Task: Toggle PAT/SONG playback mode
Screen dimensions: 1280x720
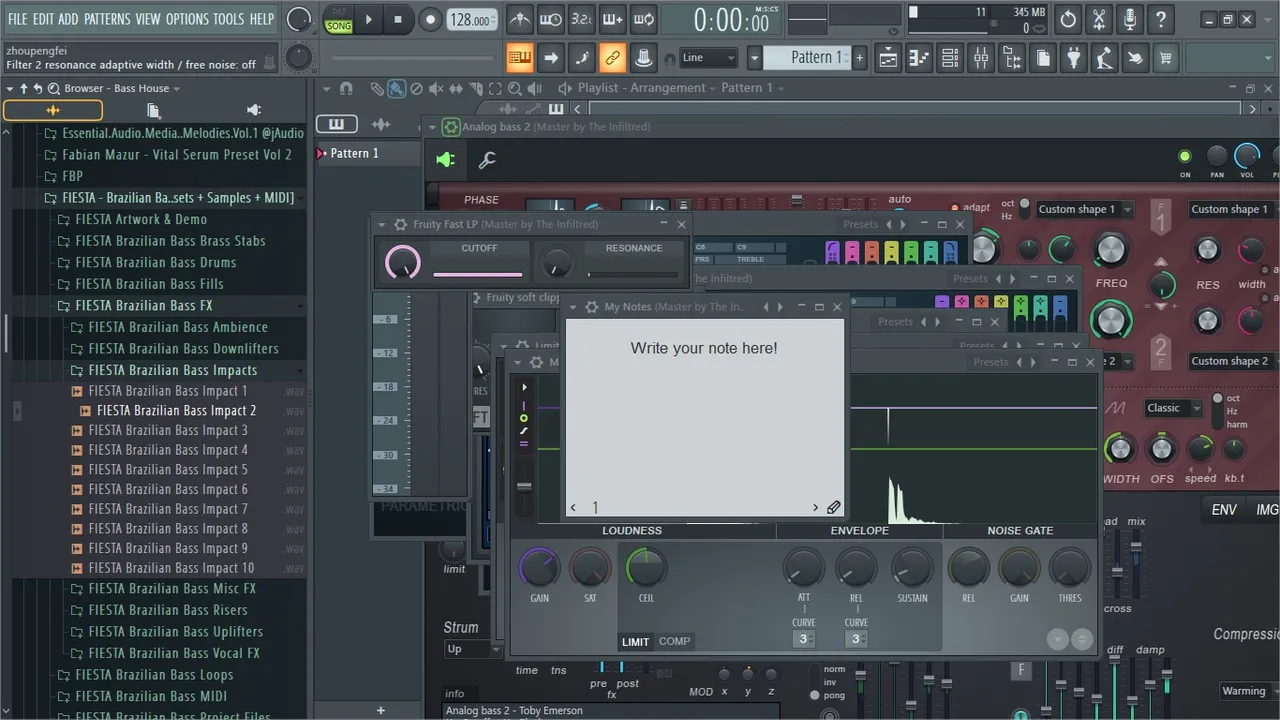Action: tap(339, 19)
